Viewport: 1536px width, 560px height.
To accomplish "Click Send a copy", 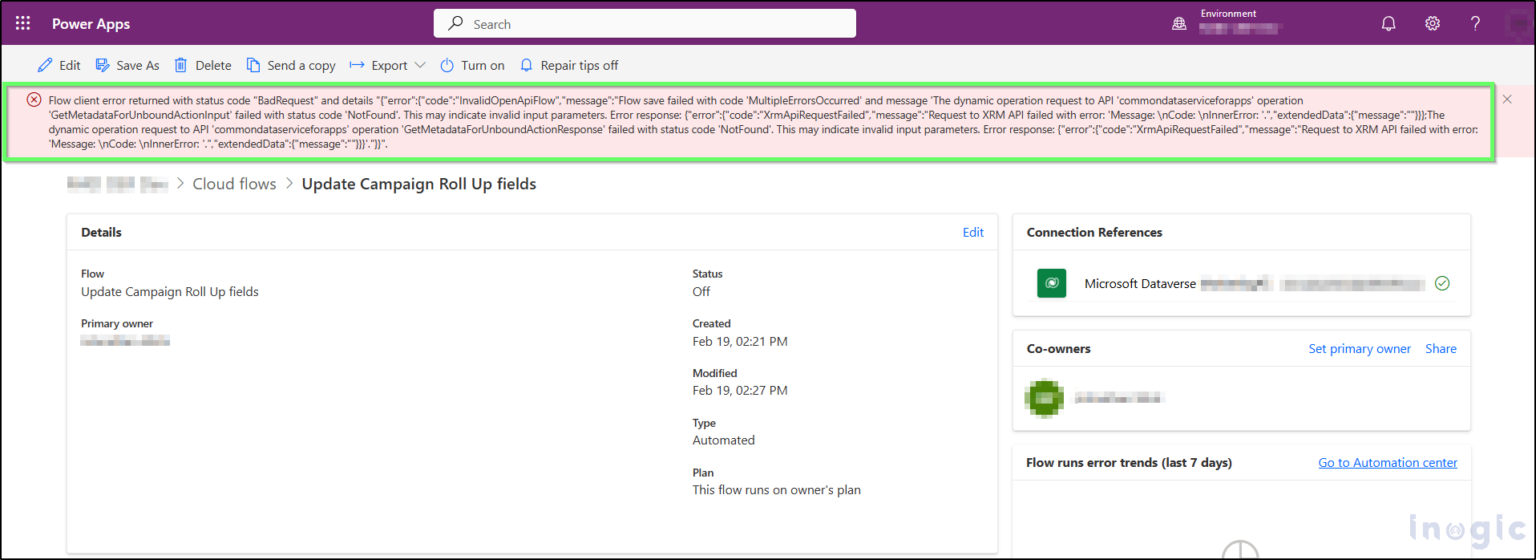I will coord(291,65).
